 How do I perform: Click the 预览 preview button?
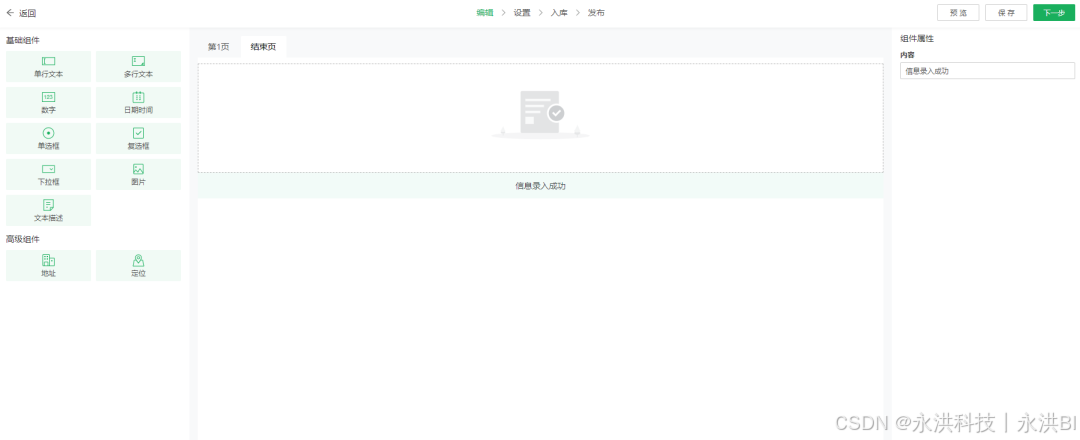958,13
